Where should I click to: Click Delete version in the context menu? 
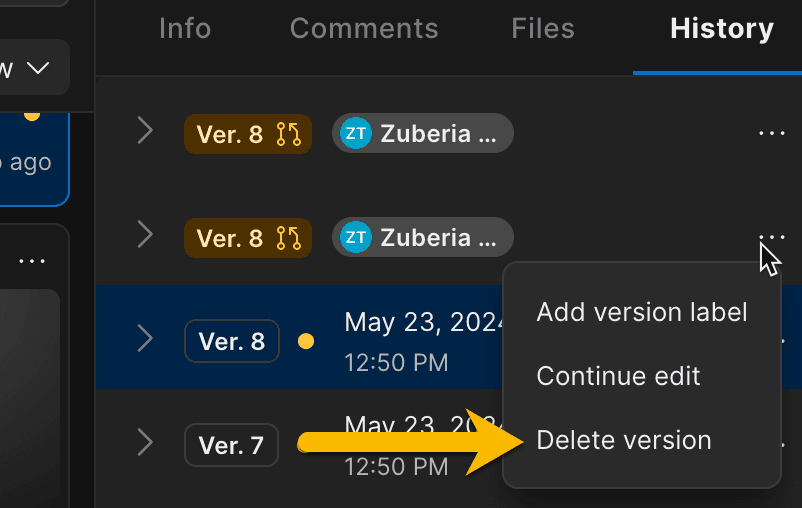tap(624, 440)
